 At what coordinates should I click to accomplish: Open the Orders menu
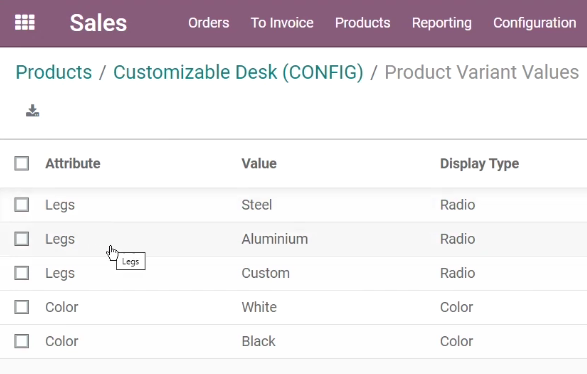click(209, 23)
